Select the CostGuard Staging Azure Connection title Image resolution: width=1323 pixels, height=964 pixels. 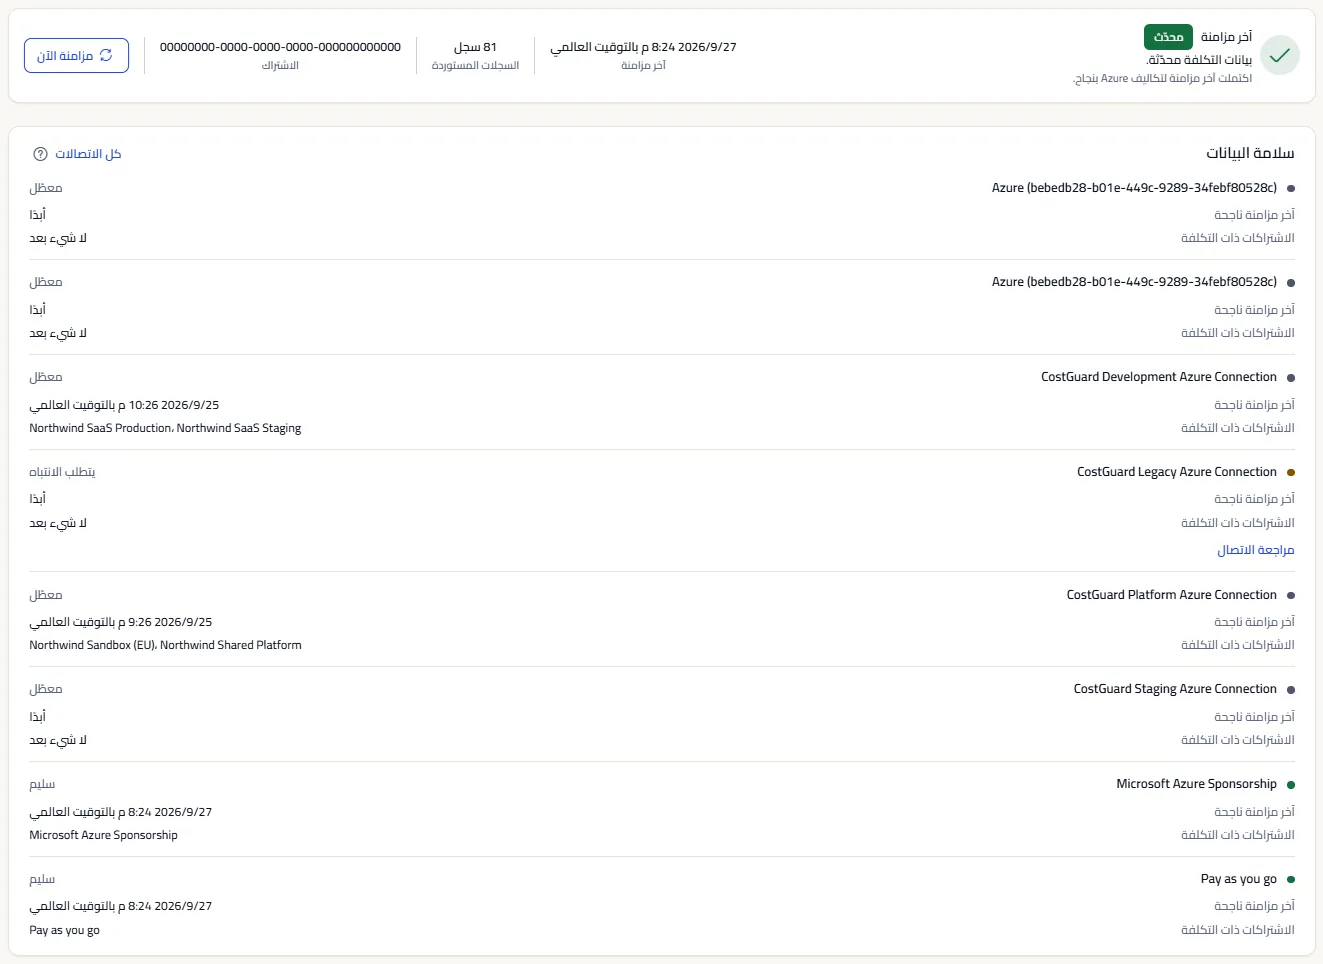tap(1175, 689)
